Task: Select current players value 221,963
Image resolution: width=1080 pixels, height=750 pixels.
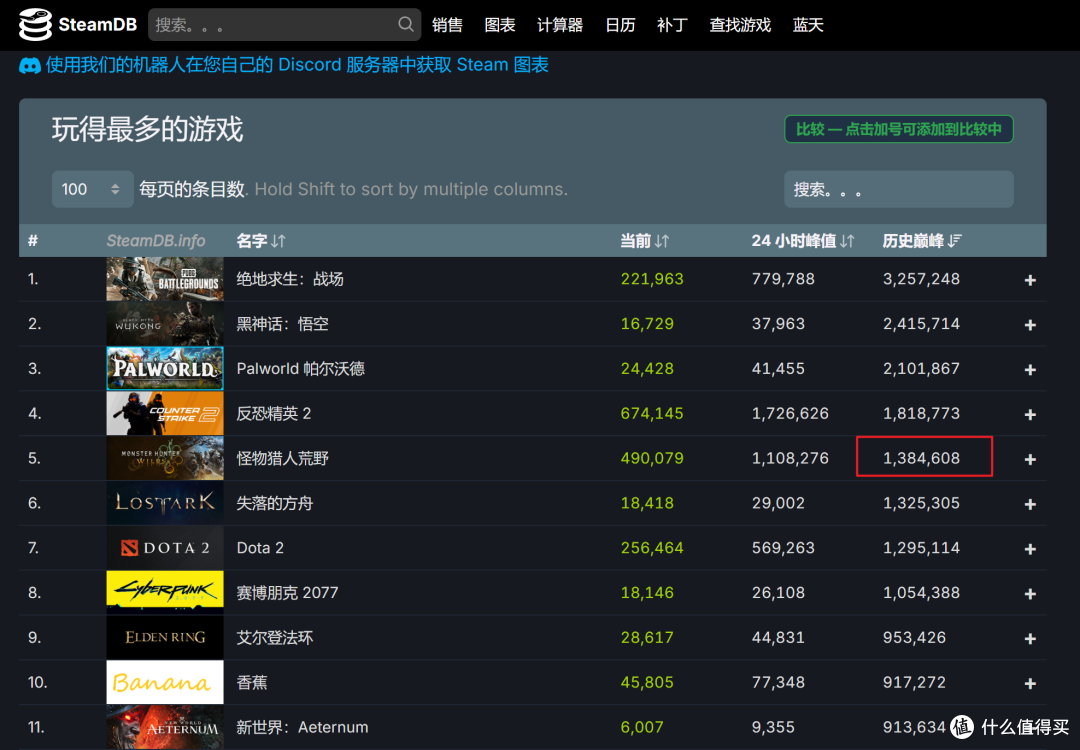Action: pos(652,279)
